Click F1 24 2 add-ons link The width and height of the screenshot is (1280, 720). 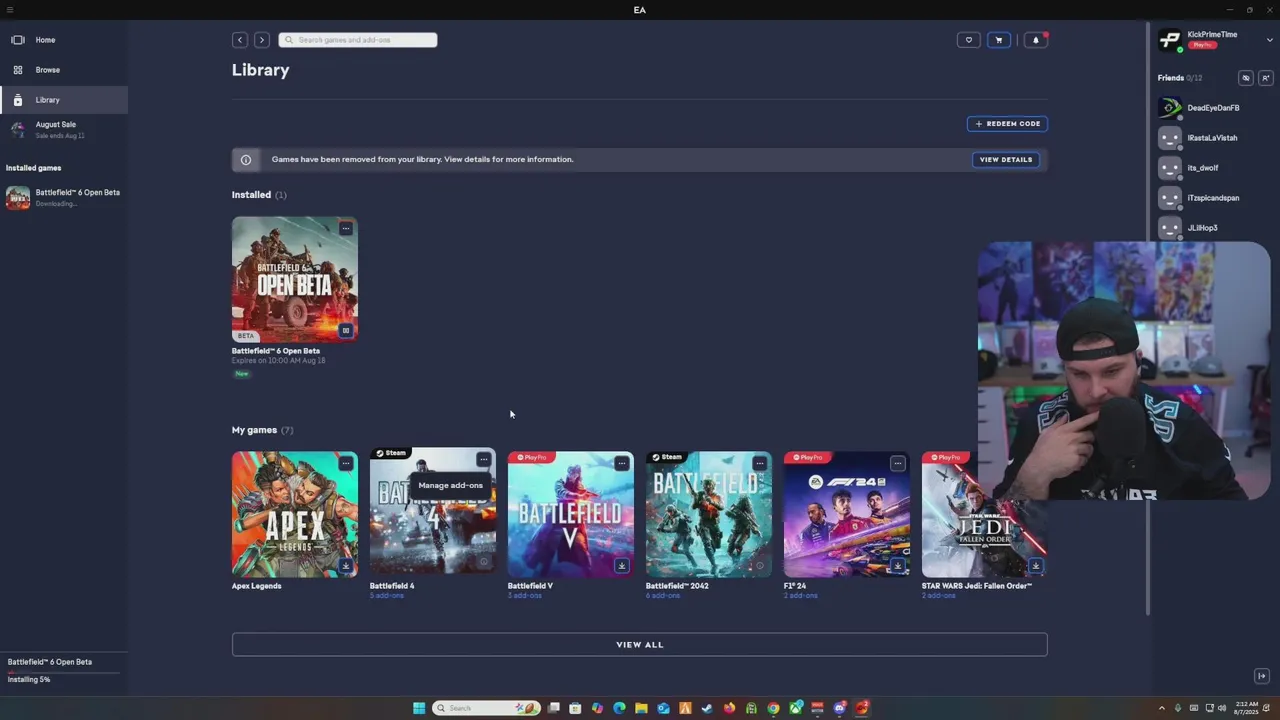click(x=801, y=596)
